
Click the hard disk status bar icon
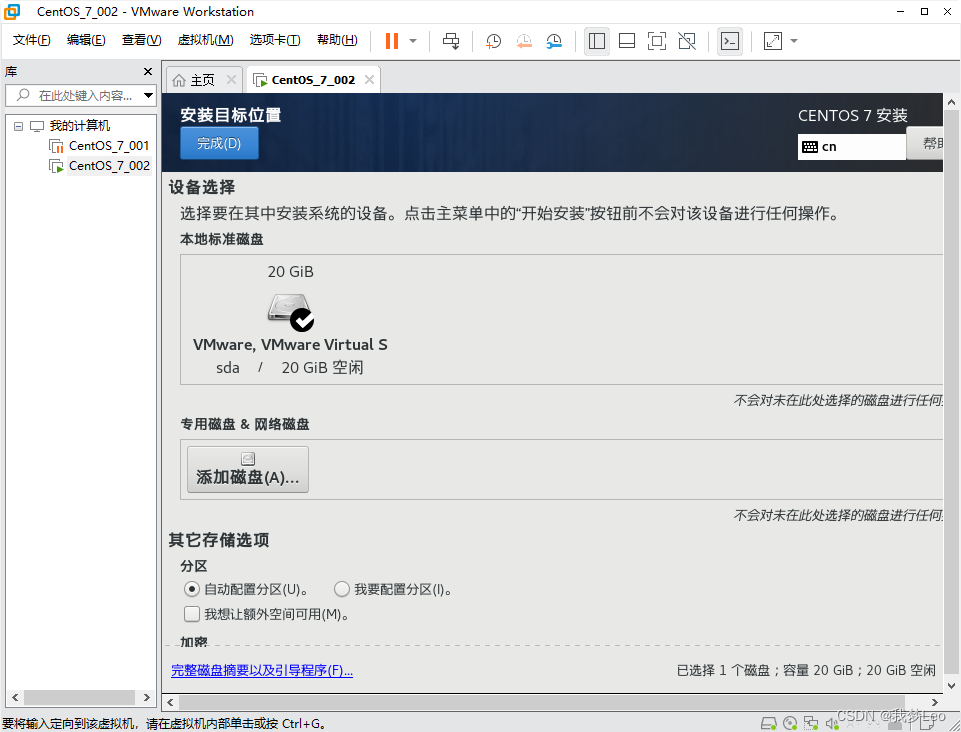(769, 724)
